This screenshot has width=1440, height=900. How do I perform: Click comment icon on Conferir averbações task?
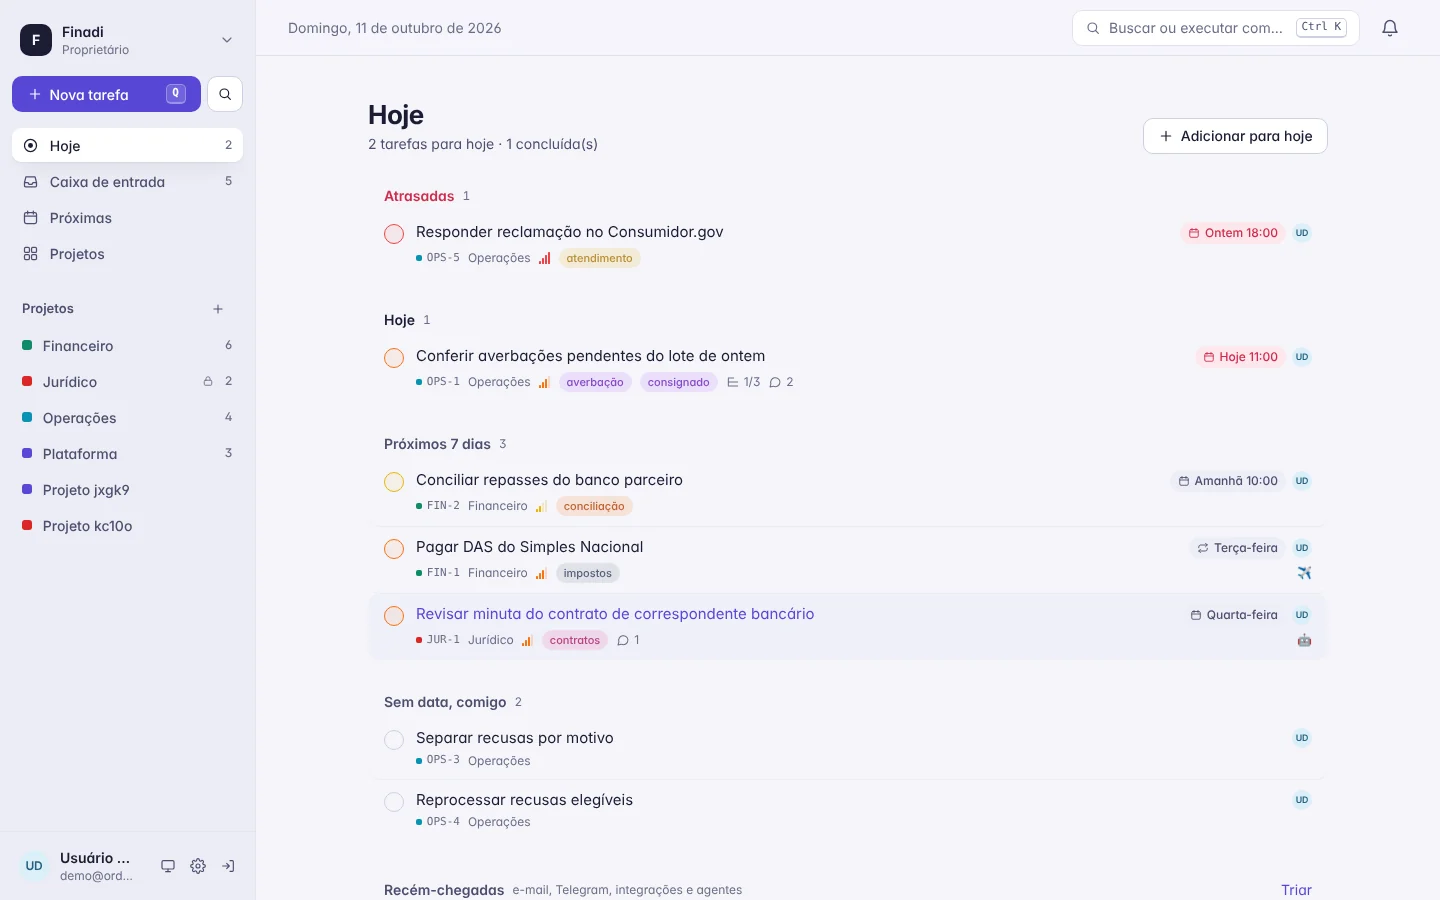click(775, 382)
